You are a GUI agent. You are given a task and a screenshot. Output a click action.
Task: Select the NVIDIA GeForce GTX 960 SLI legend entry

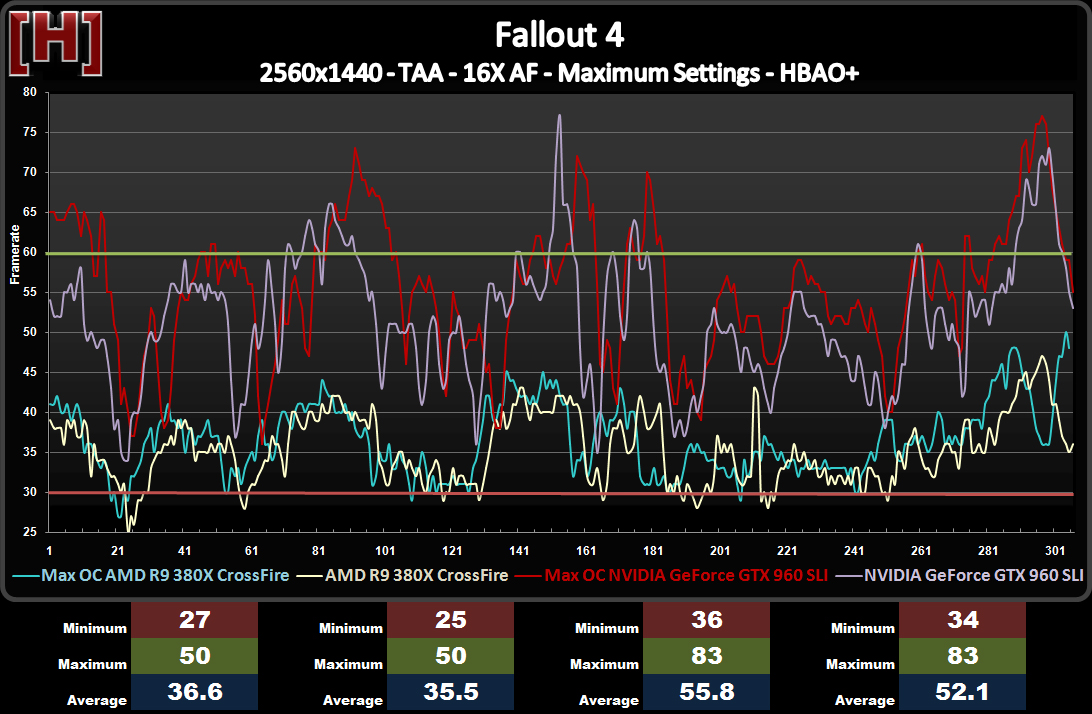(x=960, y=575)
